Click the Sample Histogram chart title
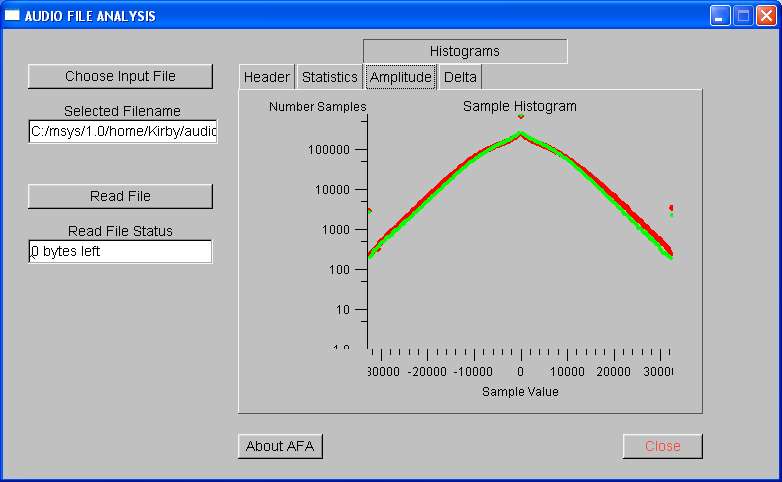782x482 pixels. 519,106
